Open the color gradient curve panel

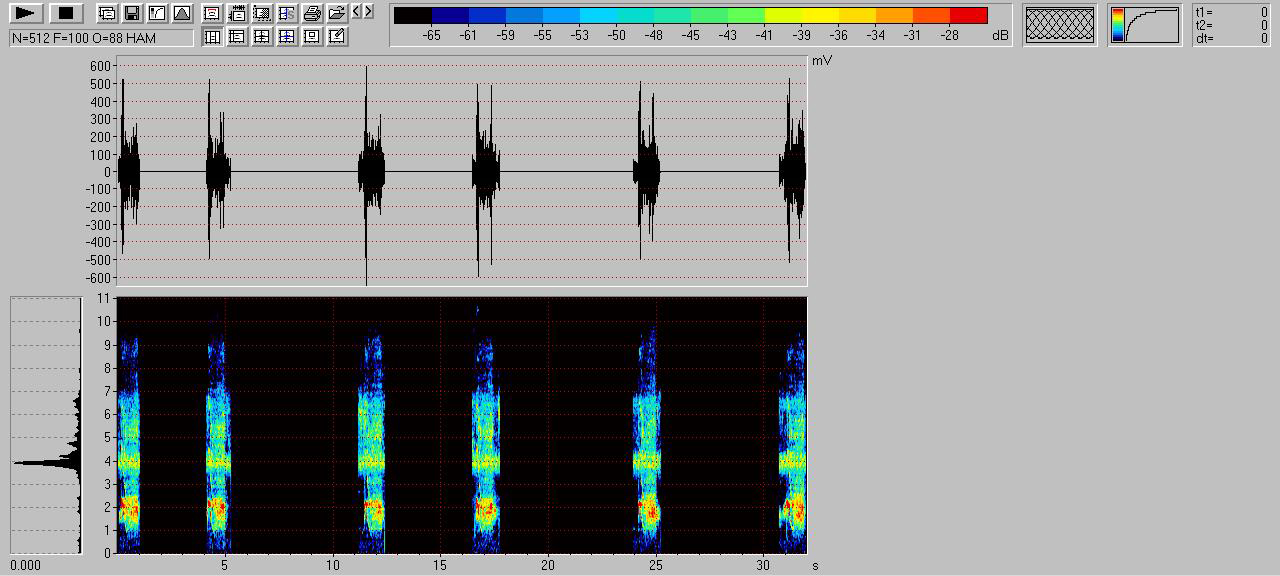[1145, 25]
